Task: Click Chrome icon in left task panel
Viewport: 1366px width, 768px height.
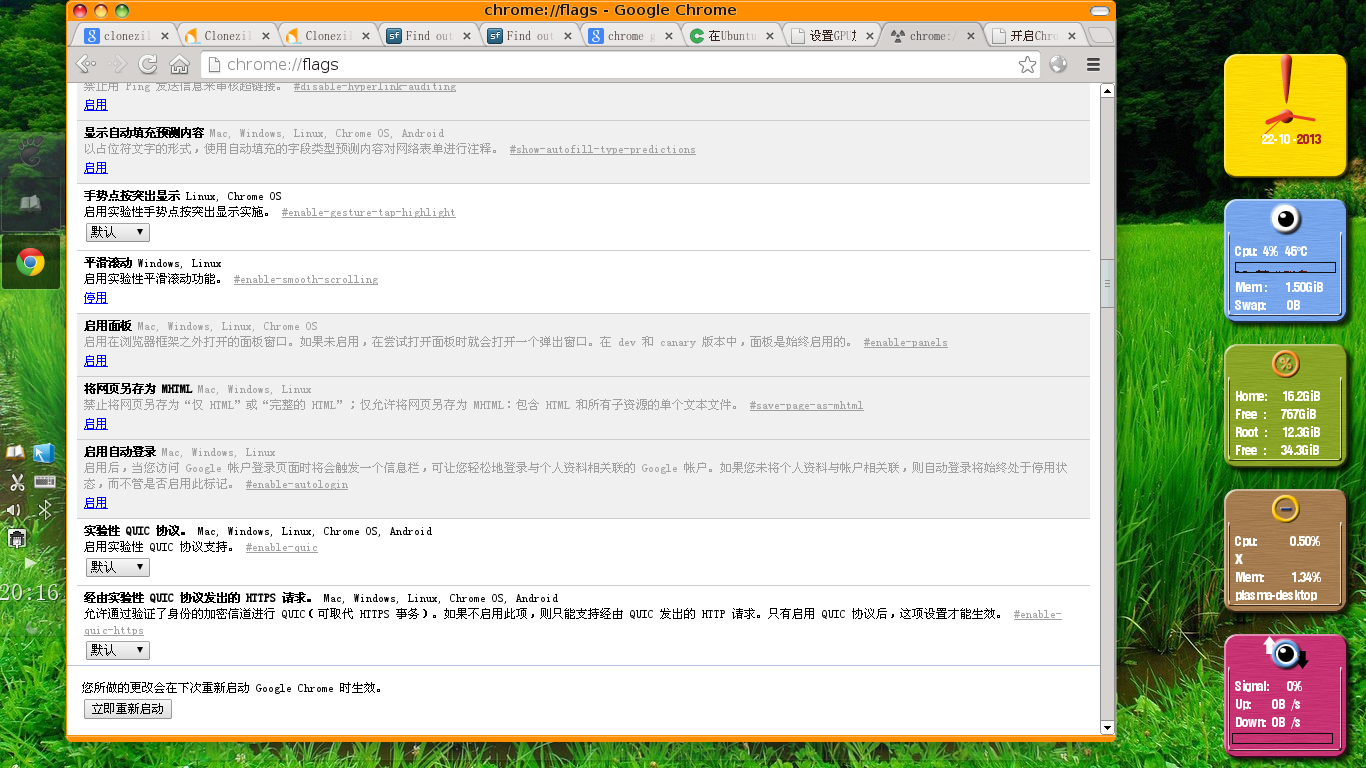Action: click(30, 263)
